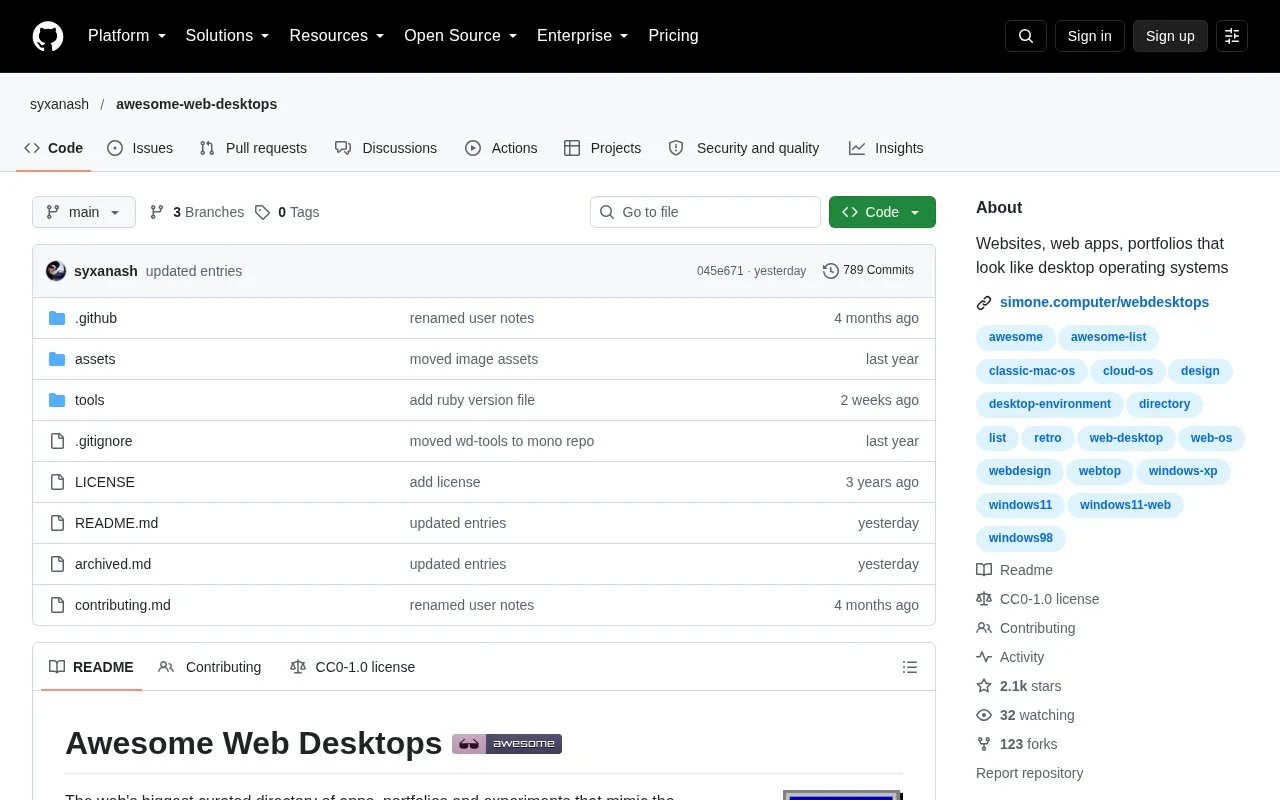Click the GitHub logo icon
This screenshot has height=800, width=1280.
48,36
